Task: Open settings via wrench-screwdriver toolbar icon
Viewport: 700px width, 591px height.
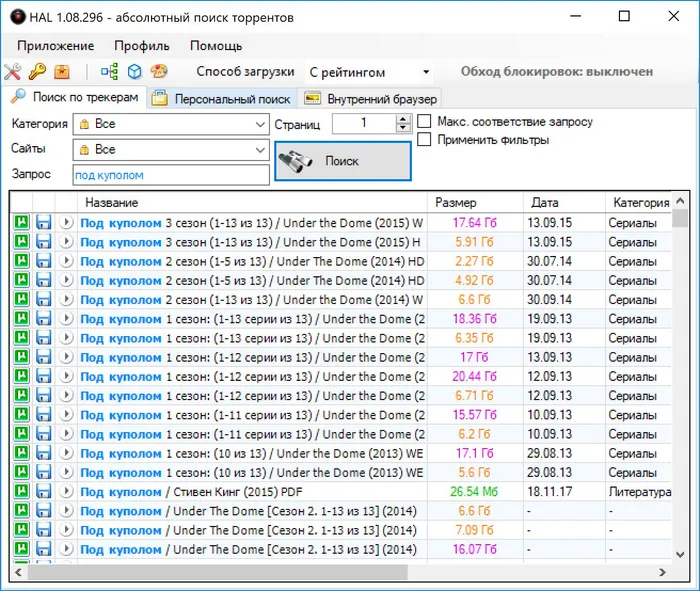Action: click(12, 71)
